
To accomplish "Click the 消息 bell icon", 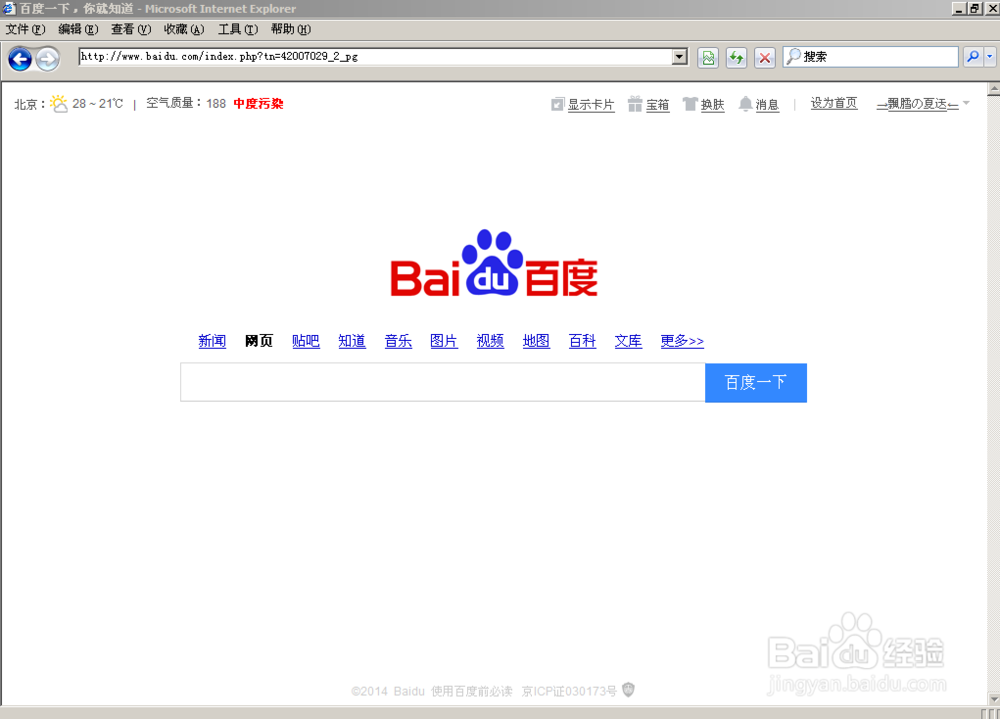I will [x=745, y=104].
